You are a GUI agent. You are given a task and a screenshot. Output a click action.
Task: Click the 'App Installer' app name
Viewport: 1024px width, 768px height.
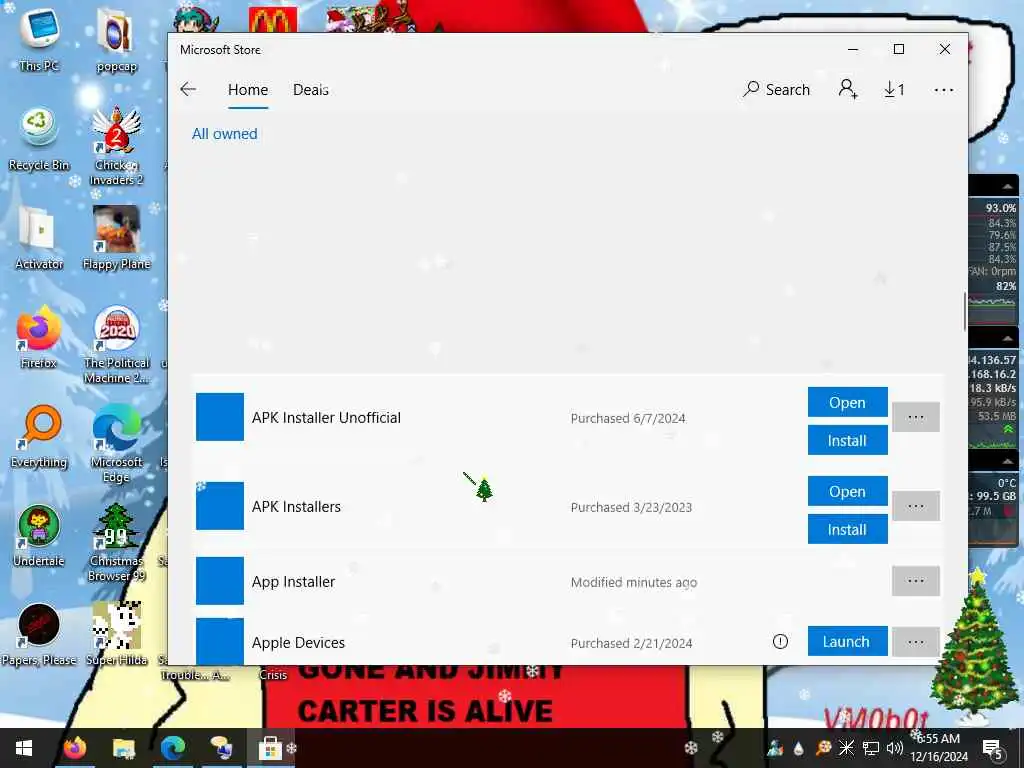(x=293, y=581)
